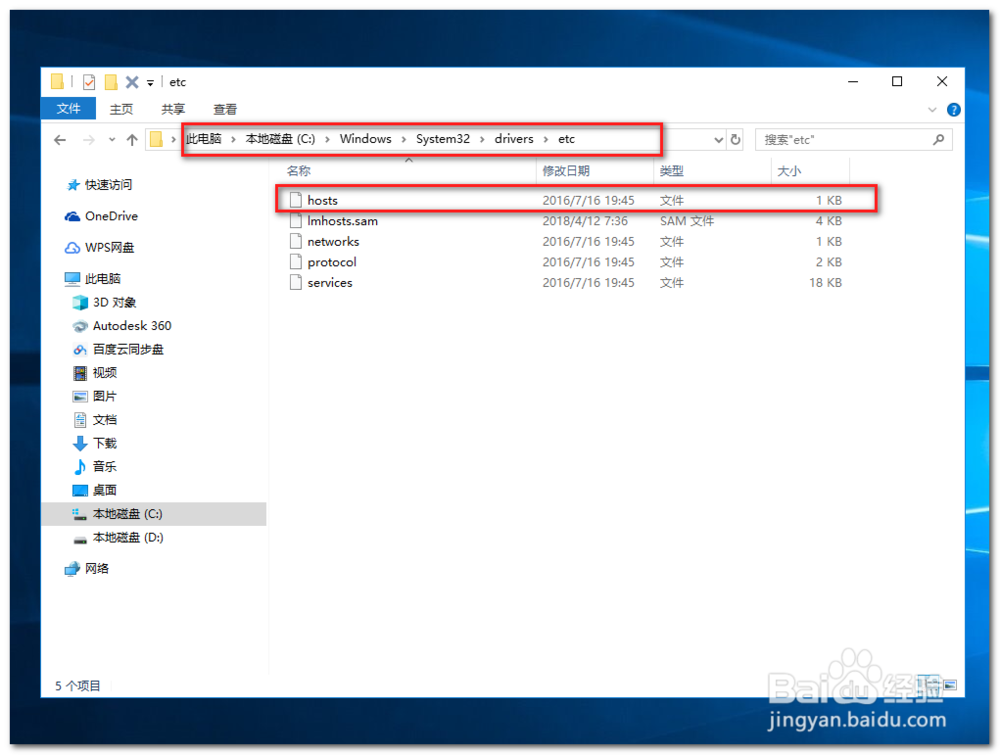The image size is (1000, 755).
Task: Click the 音乐 note icon
Action: 80,467
